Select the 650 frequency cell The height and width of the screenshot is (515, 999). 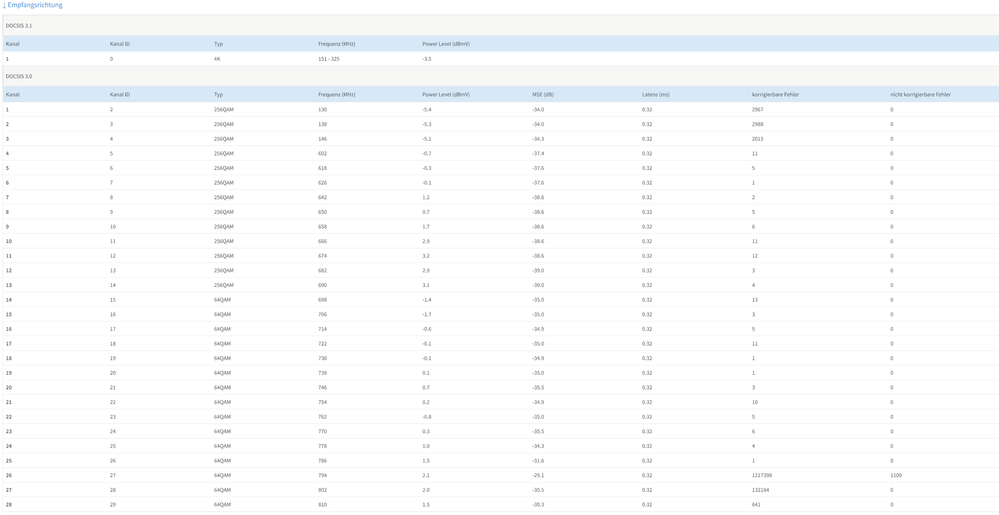click(x=322, y=212)
